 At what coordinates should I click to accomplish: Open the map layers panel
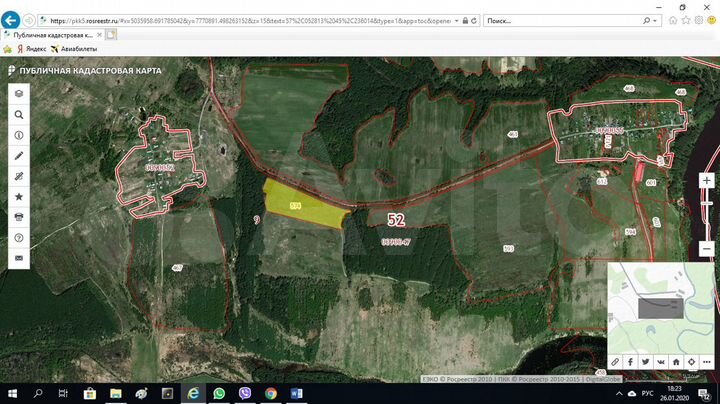tap(19, 92)
